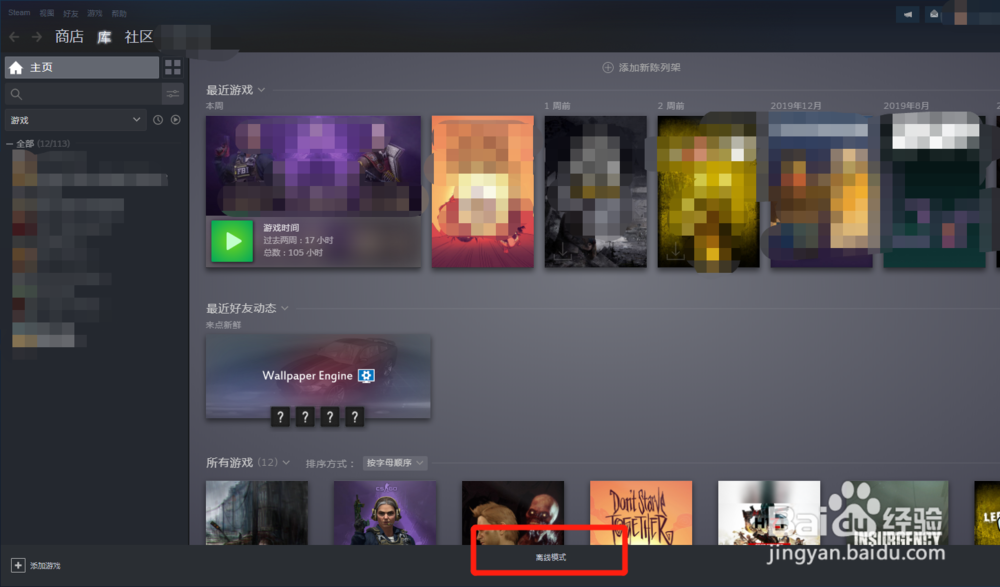Sort by recent activity clock icon
Screen dimensions: 1000x587
pos(158,120)
